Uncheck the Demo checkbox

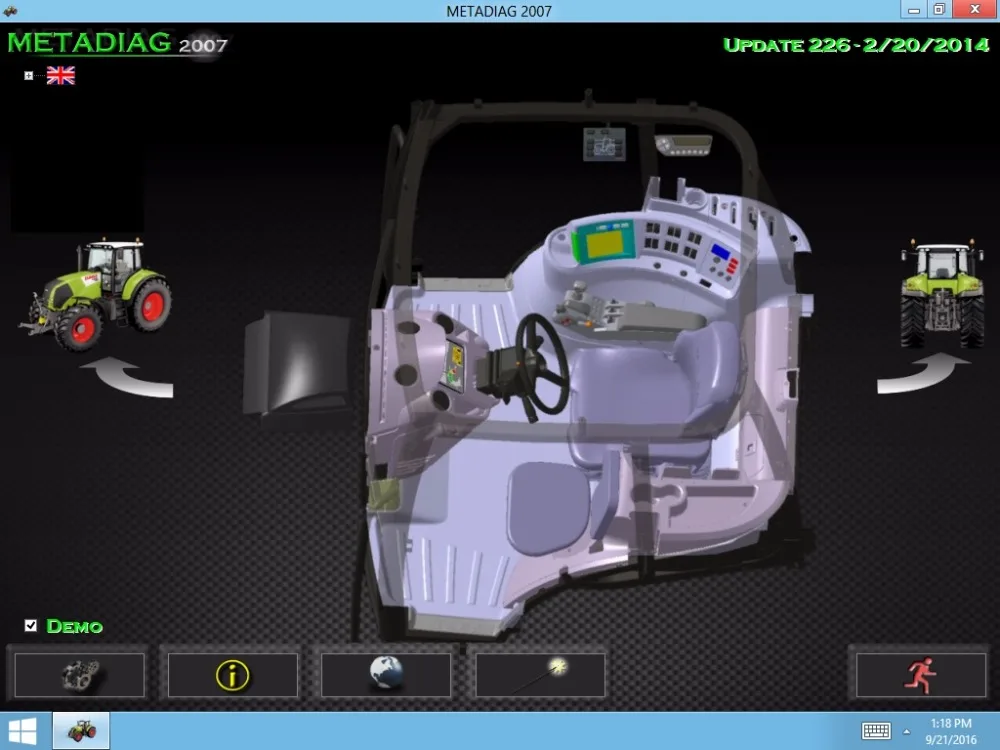(31, 625)
